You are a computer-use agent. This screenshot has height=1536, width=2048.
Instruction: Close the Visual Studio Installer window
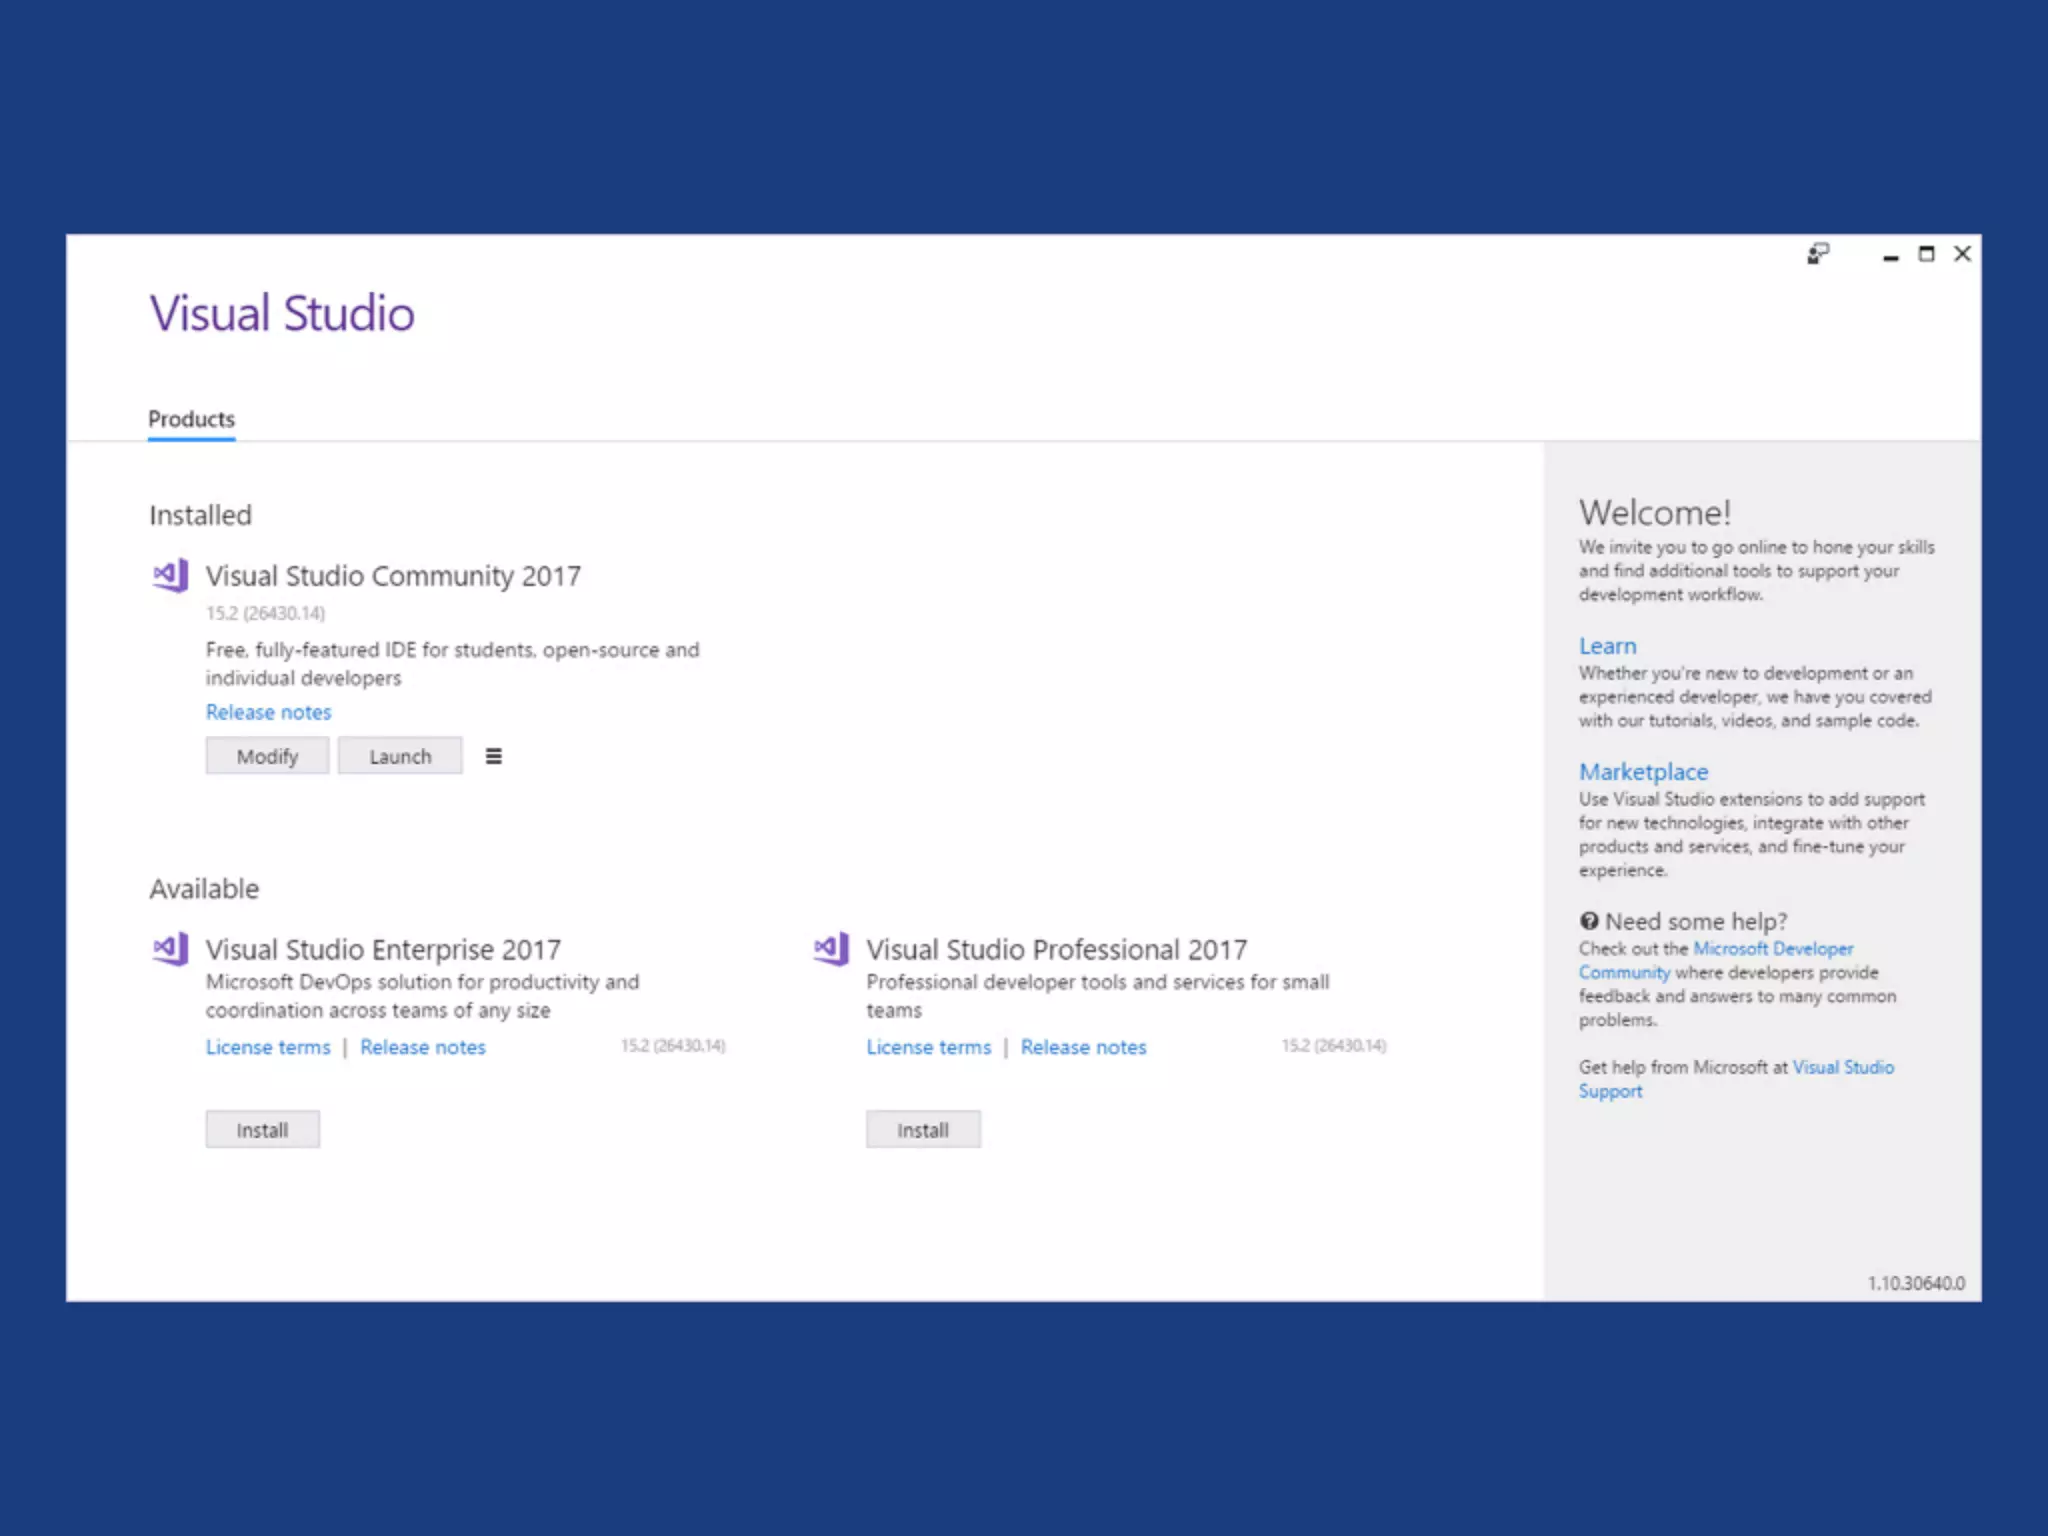[1962, 254]
